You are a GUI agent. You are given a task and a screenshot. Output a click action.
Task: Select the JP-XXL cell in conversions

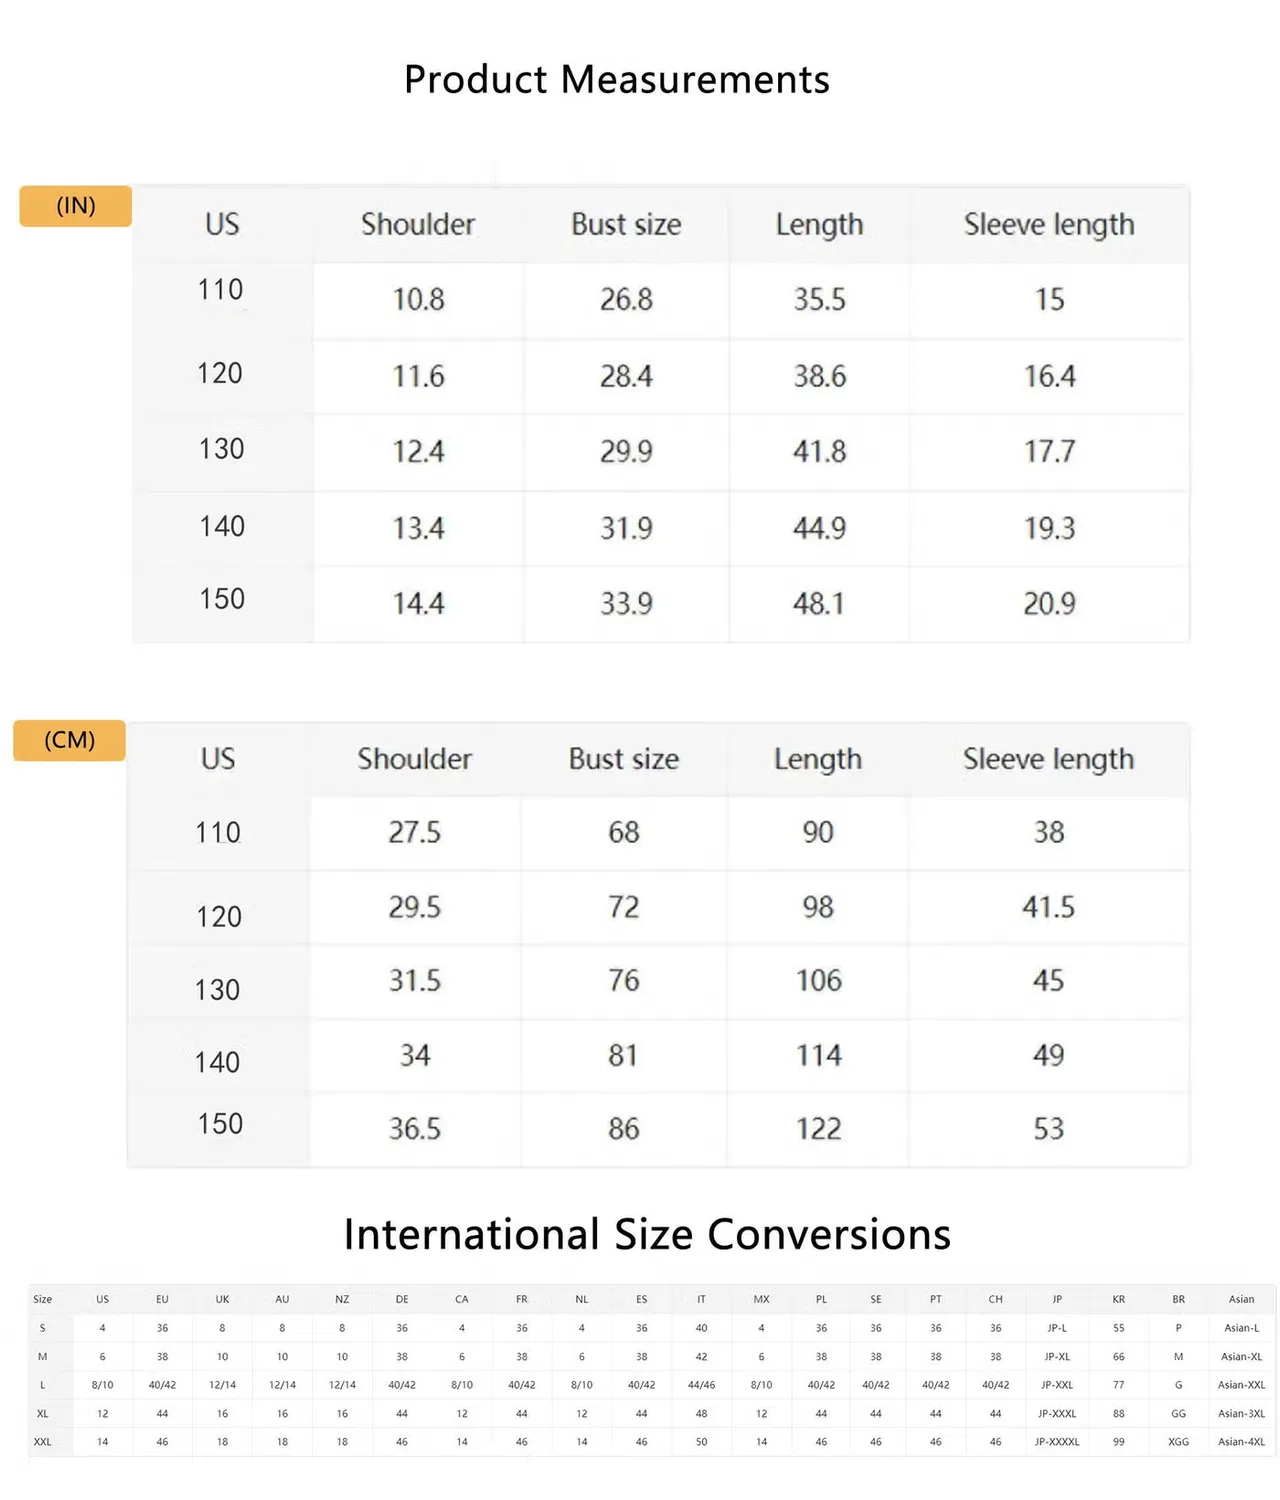click(1057, 1385)
